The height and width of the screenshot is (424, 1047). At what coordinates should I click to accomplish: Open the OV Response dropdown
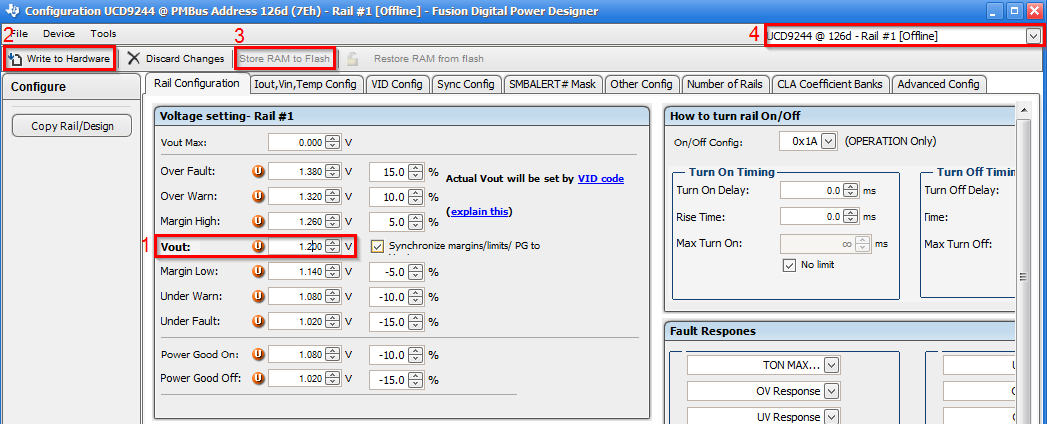[831, 391]
